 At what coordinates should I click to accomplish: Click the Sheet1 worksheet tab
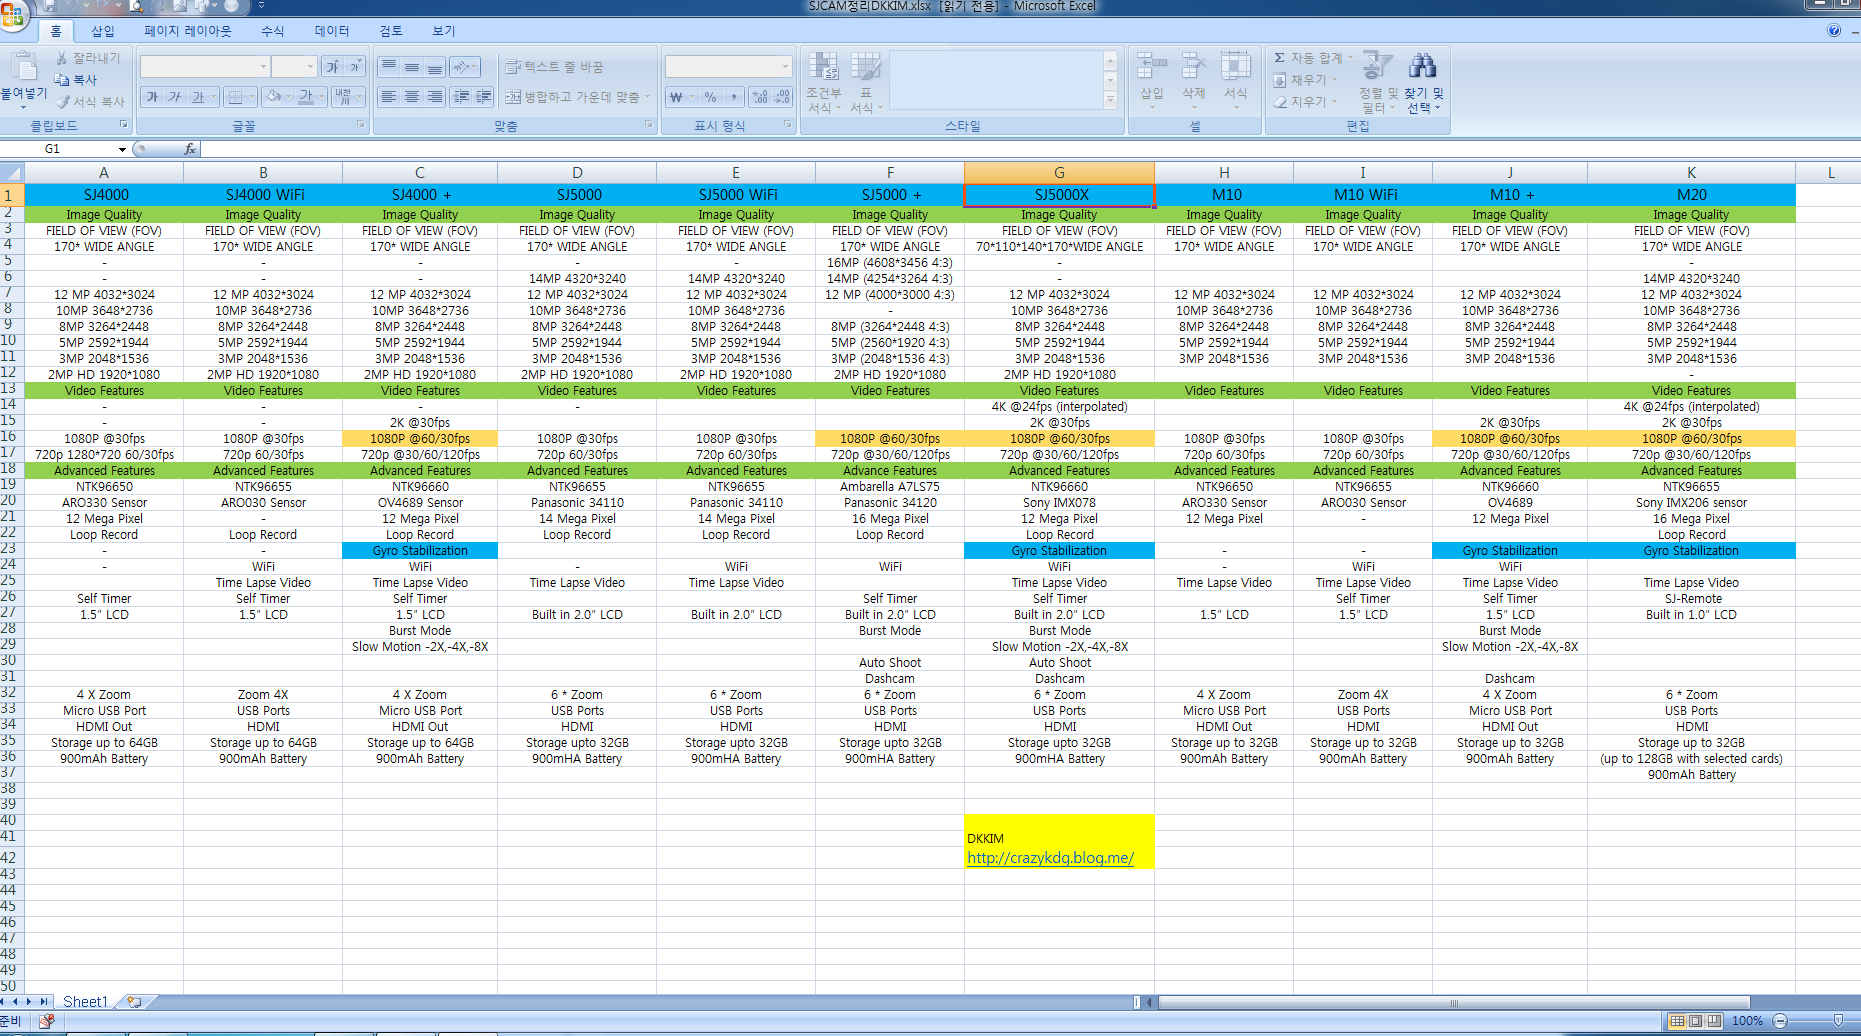[x=84, y=1001]
